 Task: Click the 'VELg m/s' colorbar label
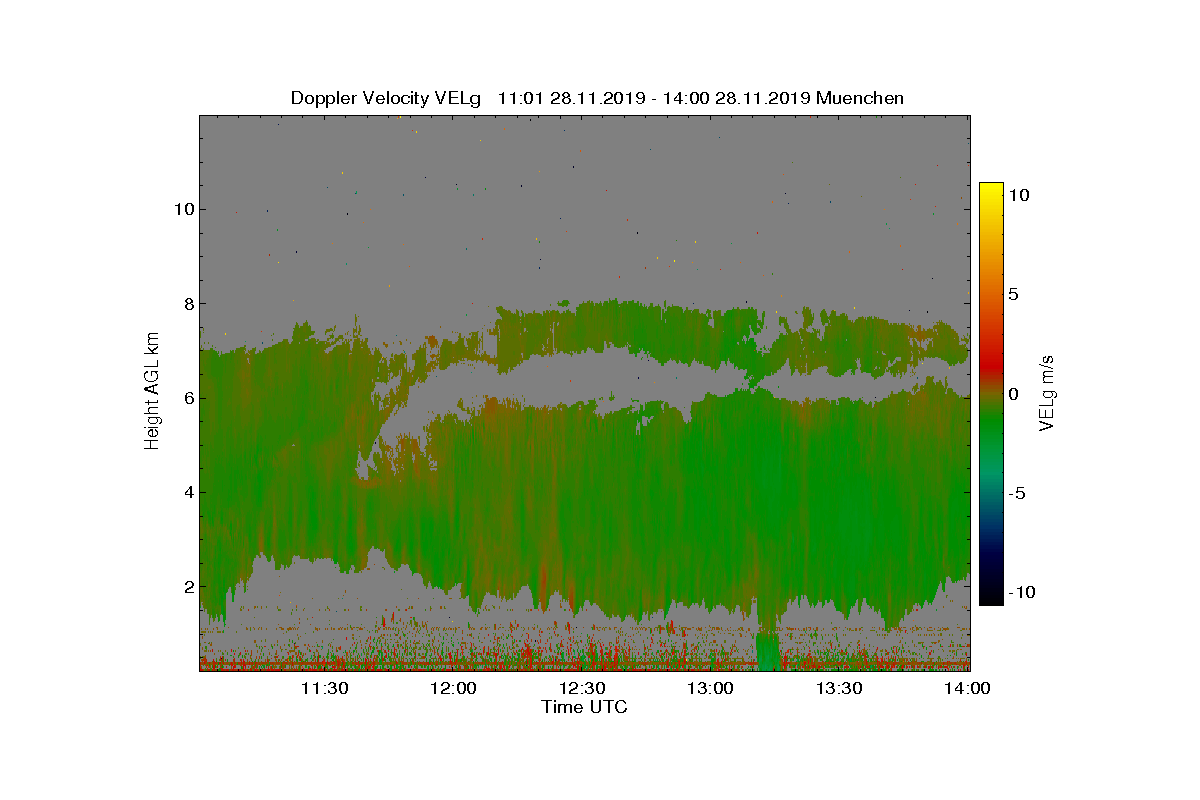1048,393
